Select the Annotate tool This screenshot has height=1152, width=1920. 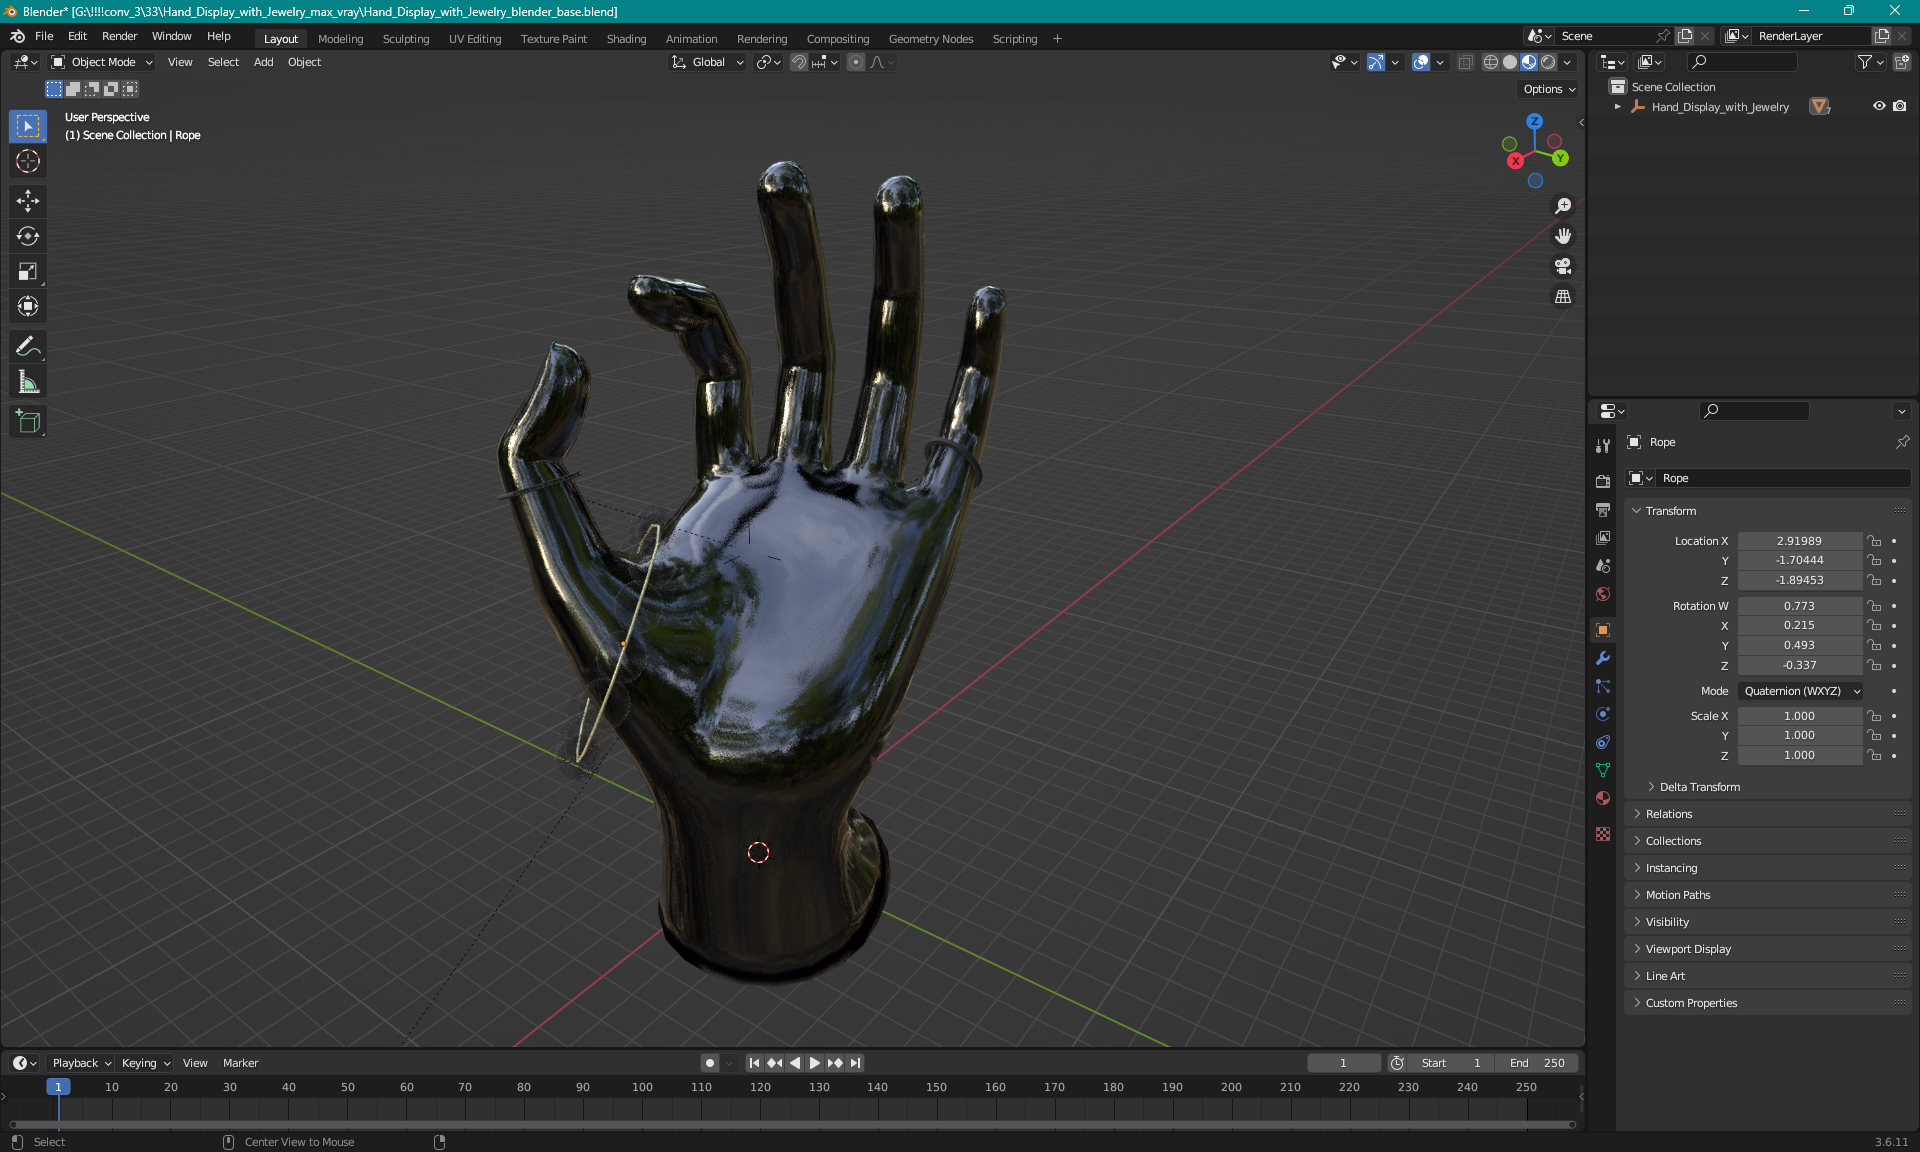click(28, 347)
